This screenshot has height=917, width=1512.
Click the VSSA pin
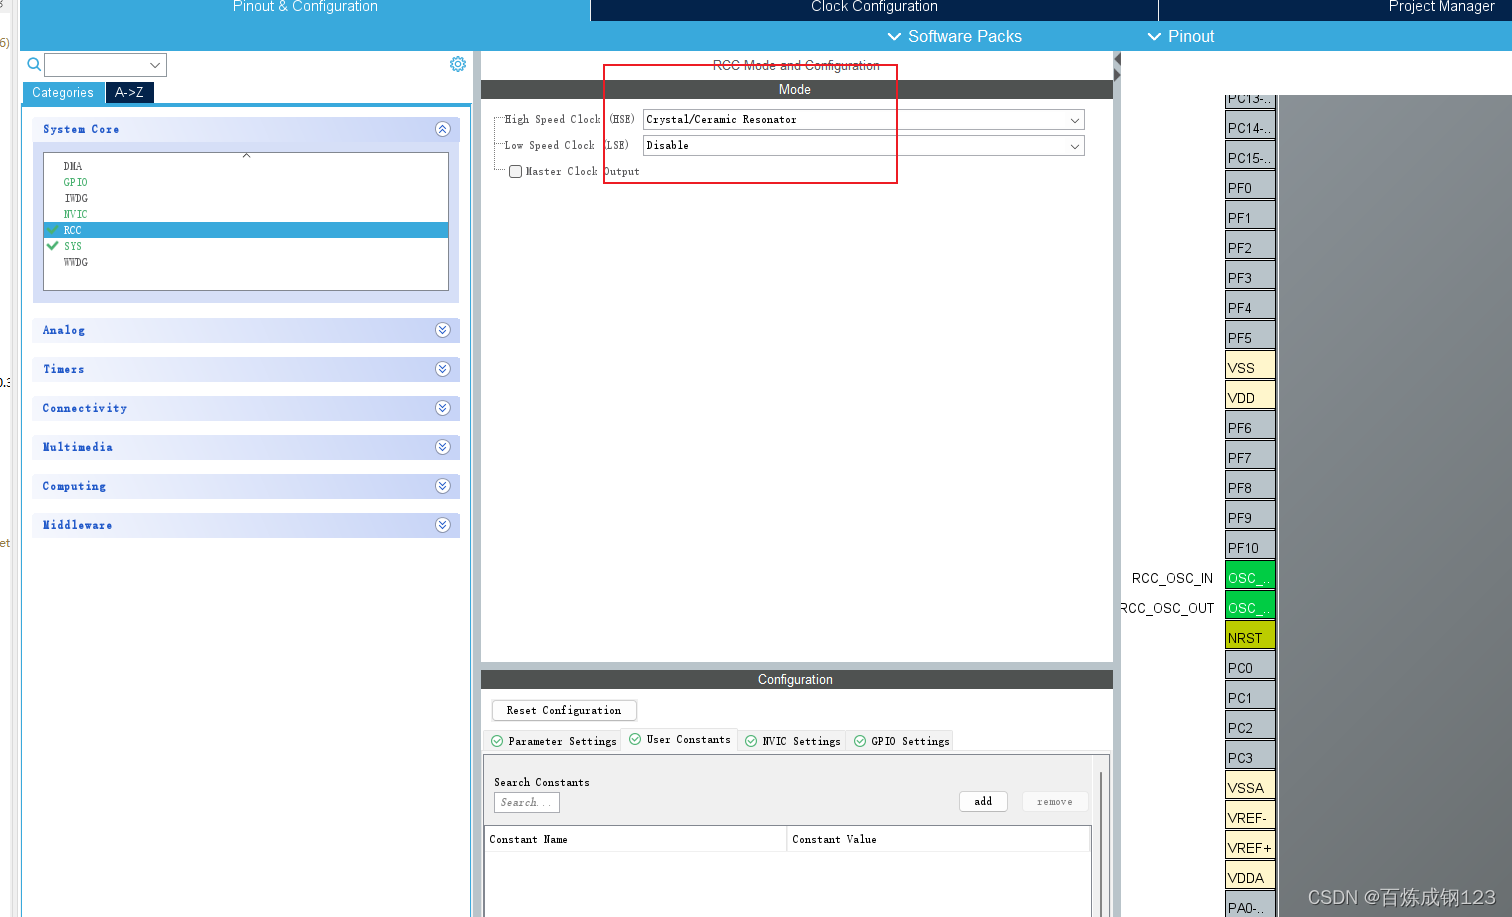tap(1250, 787)
